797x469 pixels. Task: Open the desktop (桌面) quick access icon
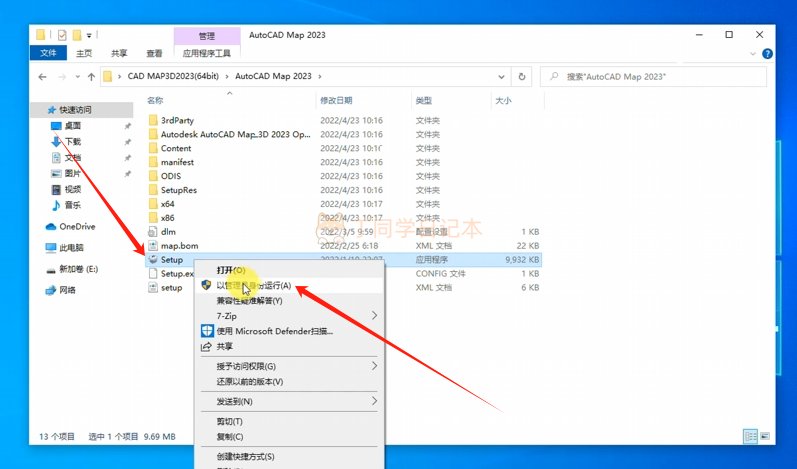pos(56,126)
